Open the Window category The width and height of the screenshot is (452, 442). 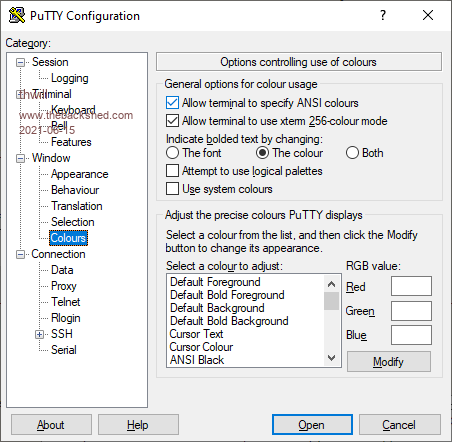[51, 158]
